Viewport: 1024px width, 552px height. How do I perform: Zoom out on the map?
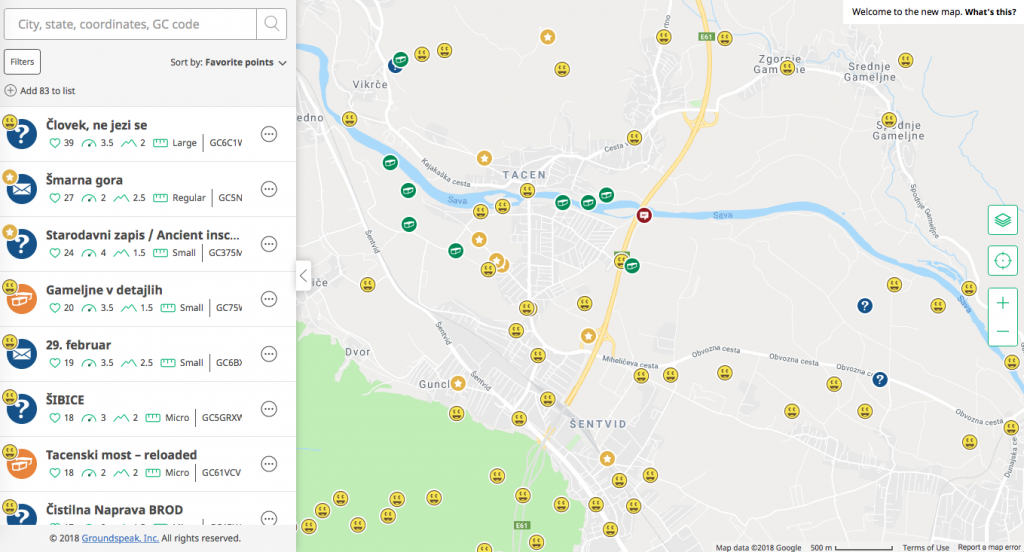pos(1002,332)
